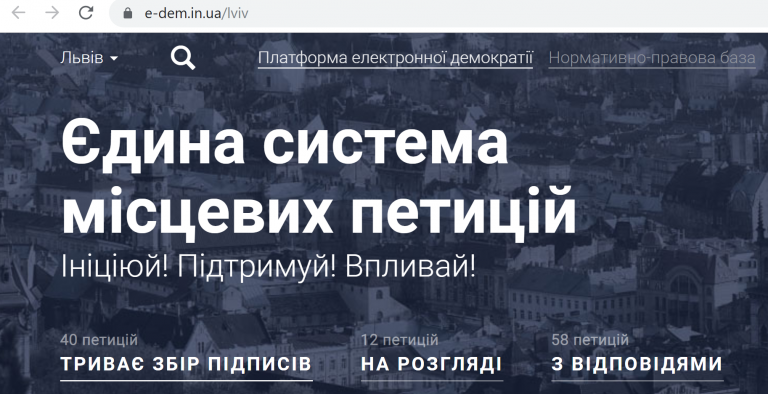Switch to the НА РОЗГЛЯДІ tab
This screenshot has height=394, width=768.
click(x=432, y=364)
